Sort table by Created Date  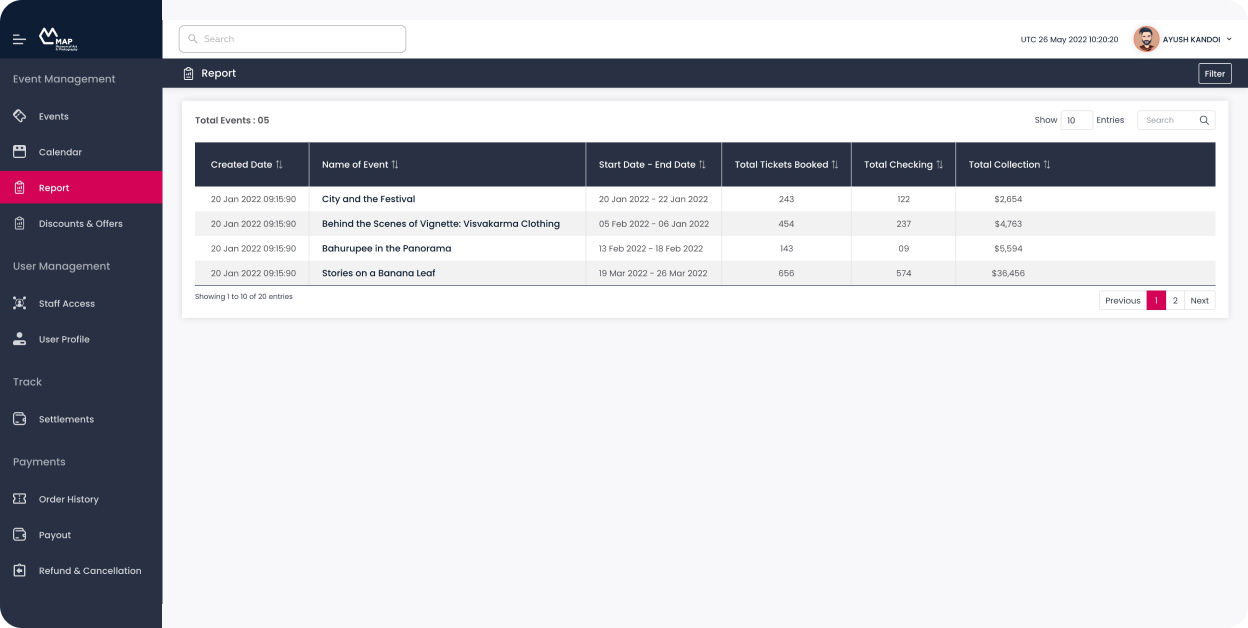pyautogui.click(x=279, y=165)
